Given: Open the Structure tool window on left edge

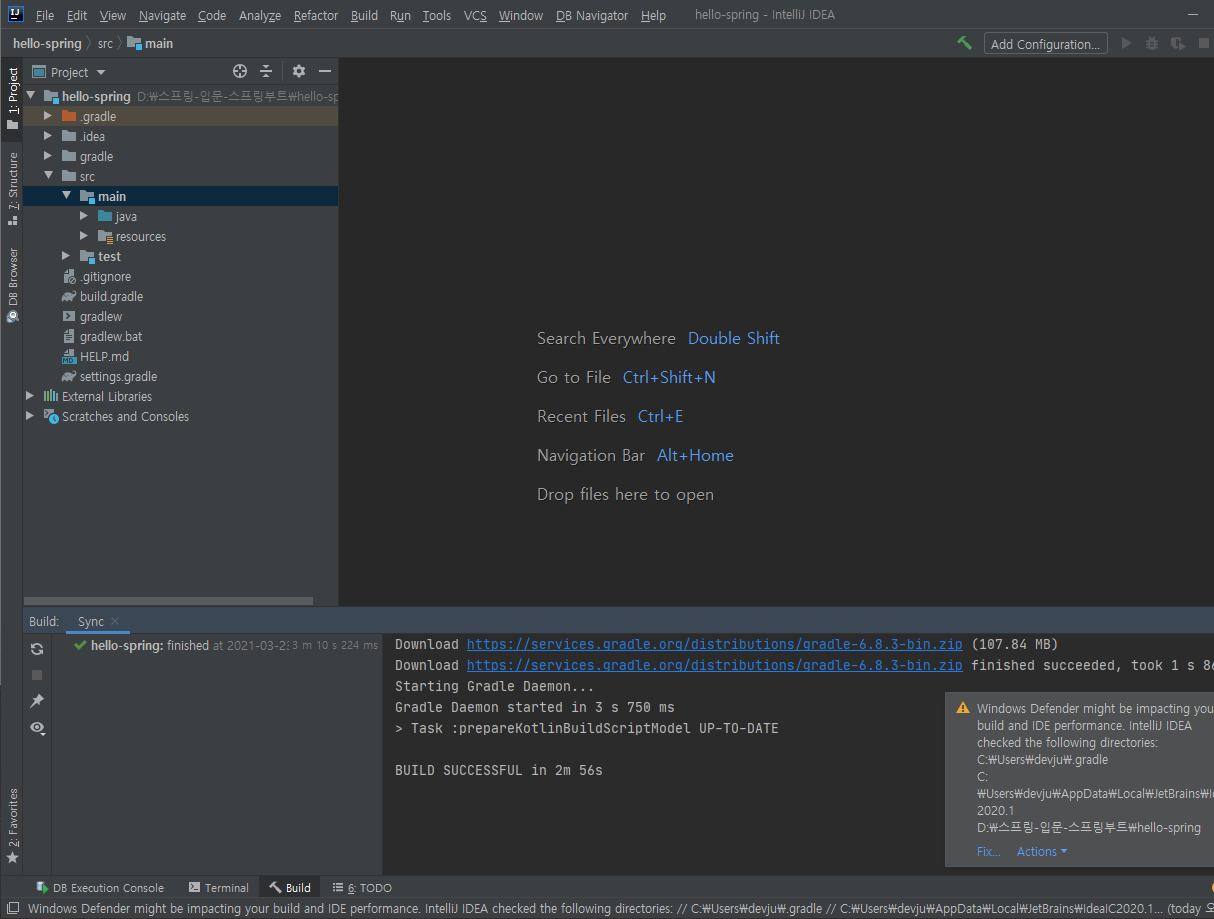Looking at the screenshot, I should pyautogui.click(x=12, y=188).
